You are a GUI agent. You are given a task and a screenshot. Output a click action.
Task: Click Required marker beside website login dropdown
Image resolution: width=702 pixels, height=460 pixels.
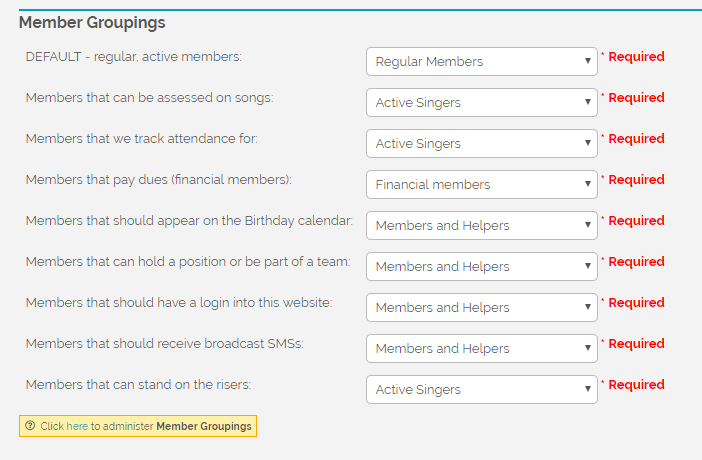[635, 303]
